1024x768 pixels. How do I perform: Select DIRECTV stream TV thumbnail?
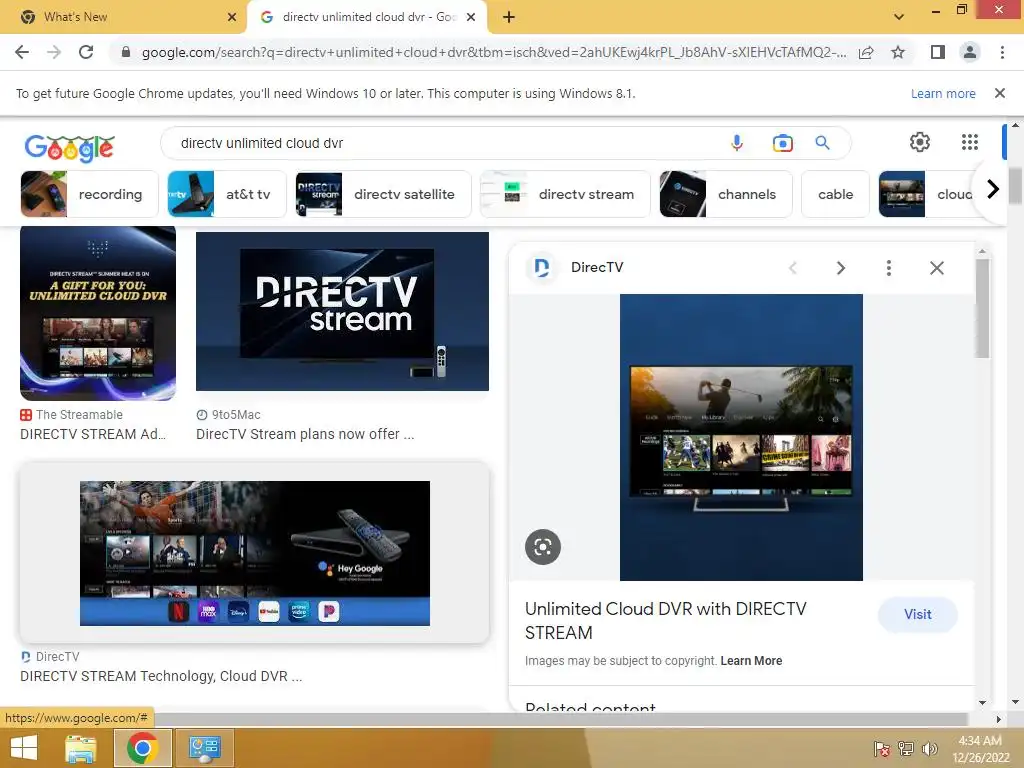coord(342,312)
